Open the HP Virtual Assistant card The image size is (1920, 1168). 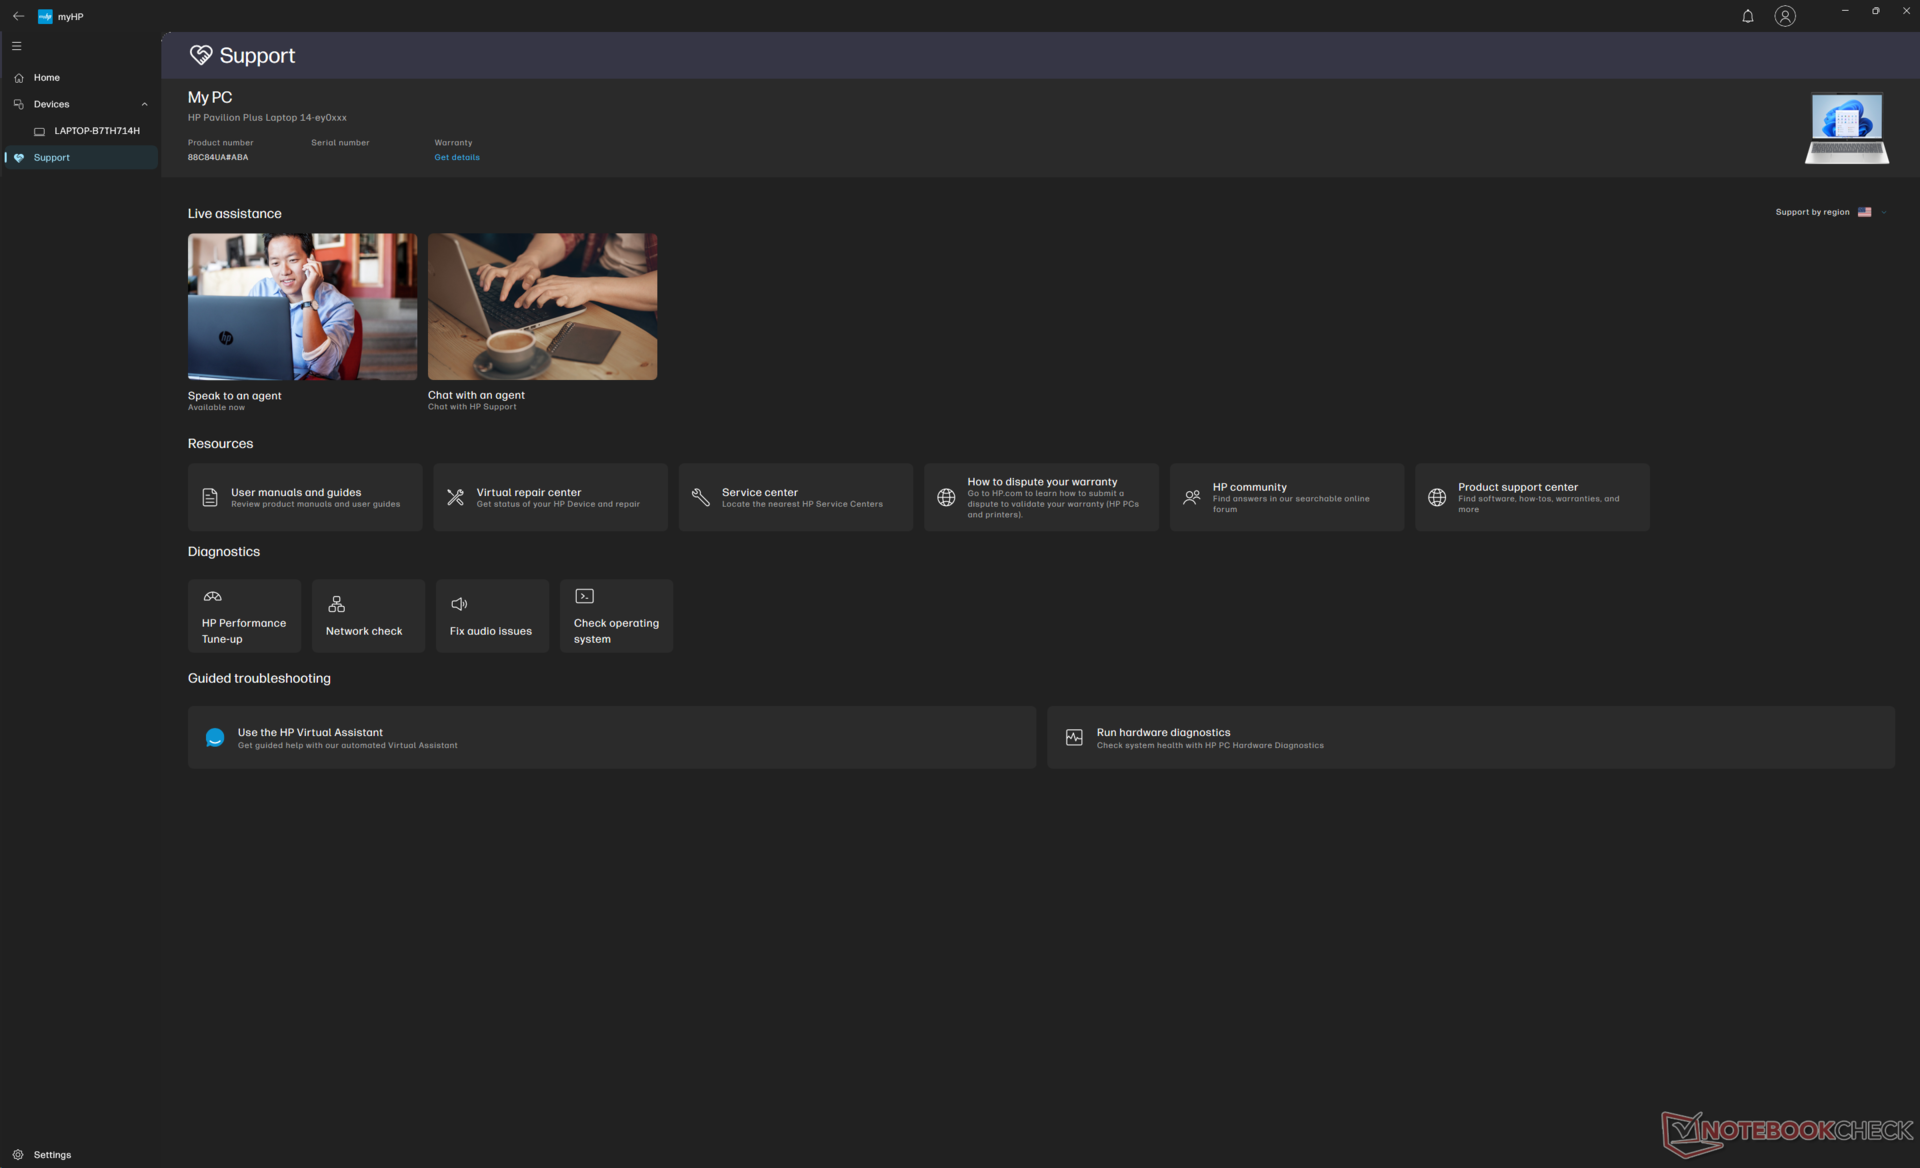[611, 738]
